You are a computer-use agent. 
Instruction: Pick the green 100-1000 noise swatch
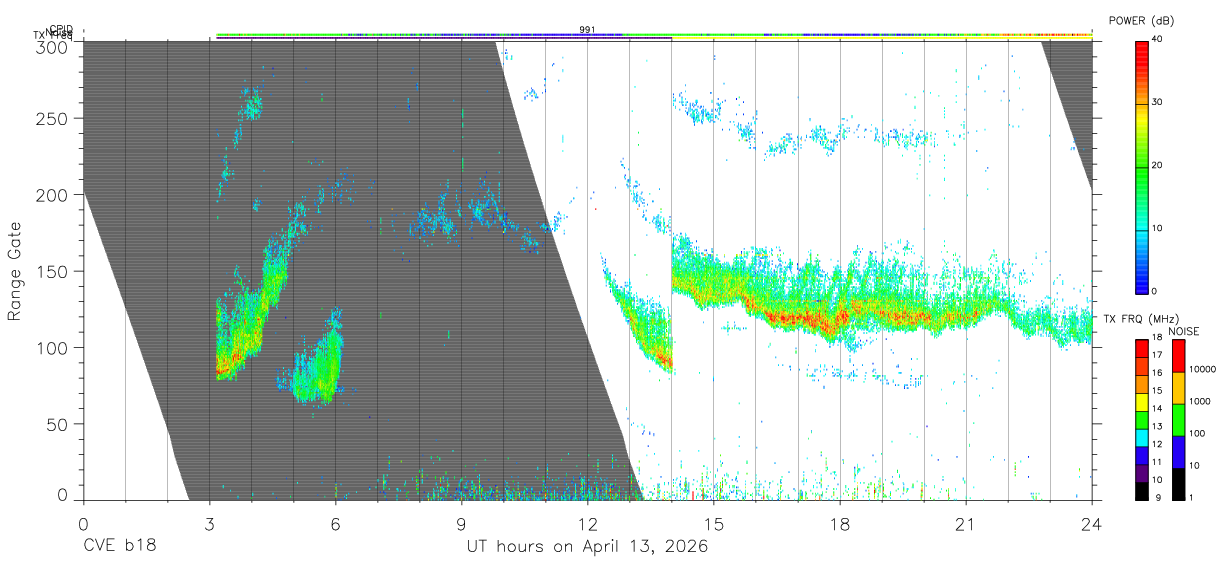point(1178,420)
